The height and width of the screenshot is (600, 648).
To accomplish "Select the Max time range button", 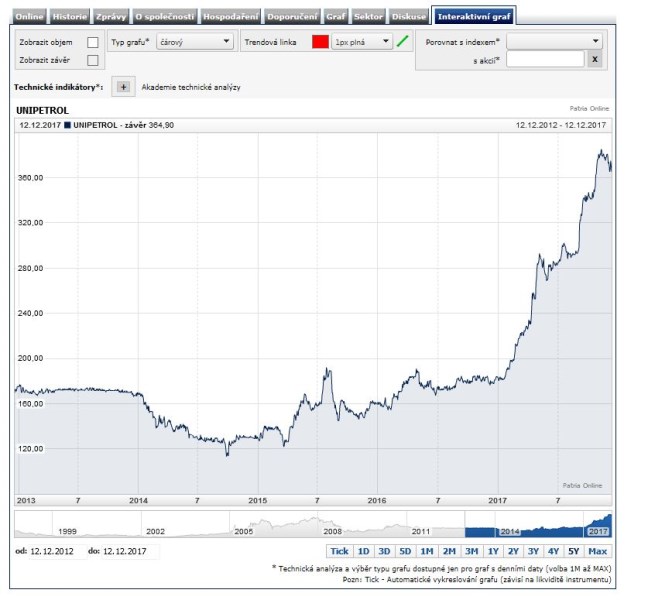I will (598, 551).
